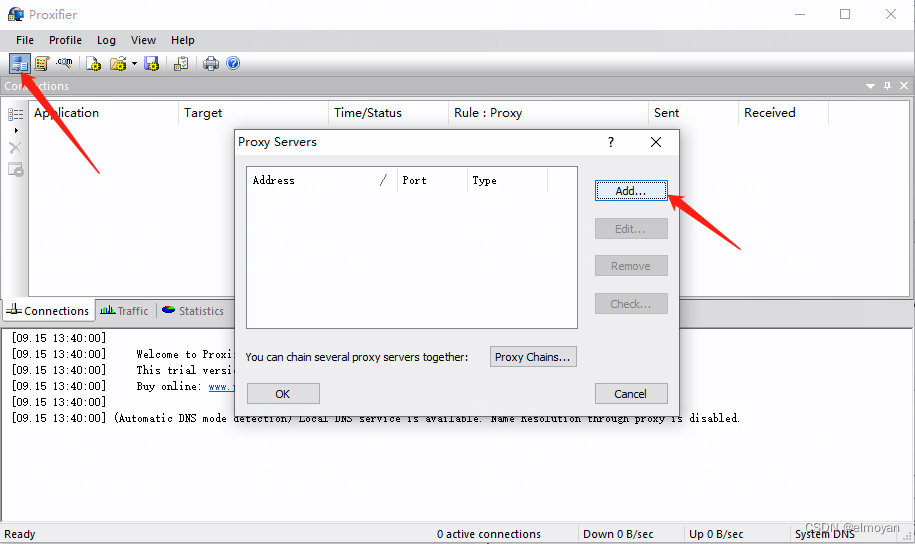Click the Target column header
The height and width of the screenshot is (544, 915).
253,113
